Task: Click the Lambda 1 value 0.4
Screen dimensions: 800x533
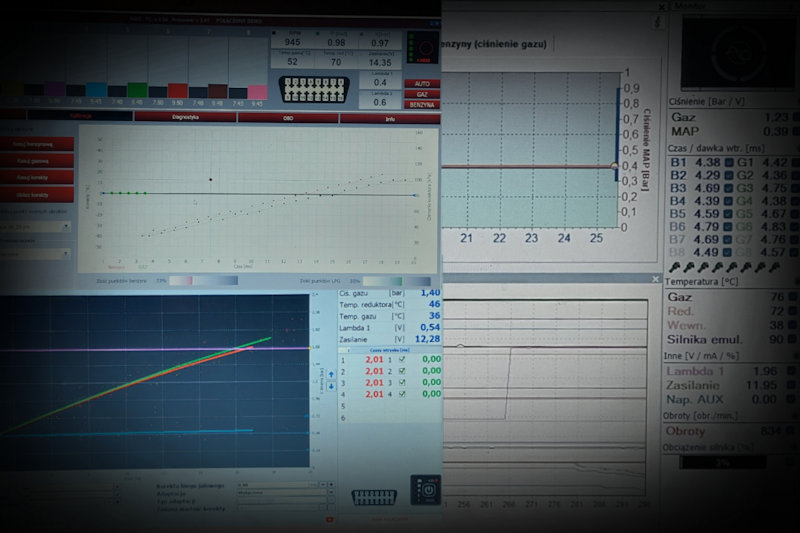Action: click(x=380, y=83)
